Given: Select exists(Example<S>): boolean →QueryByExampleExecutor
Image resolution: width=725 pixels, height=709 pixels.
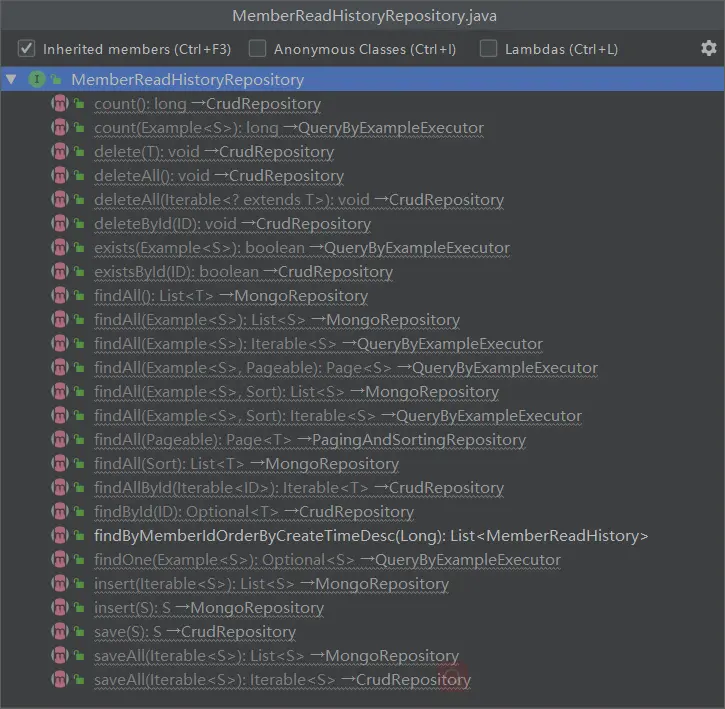Looking at the screenshot, I should [x=302, y=247].
